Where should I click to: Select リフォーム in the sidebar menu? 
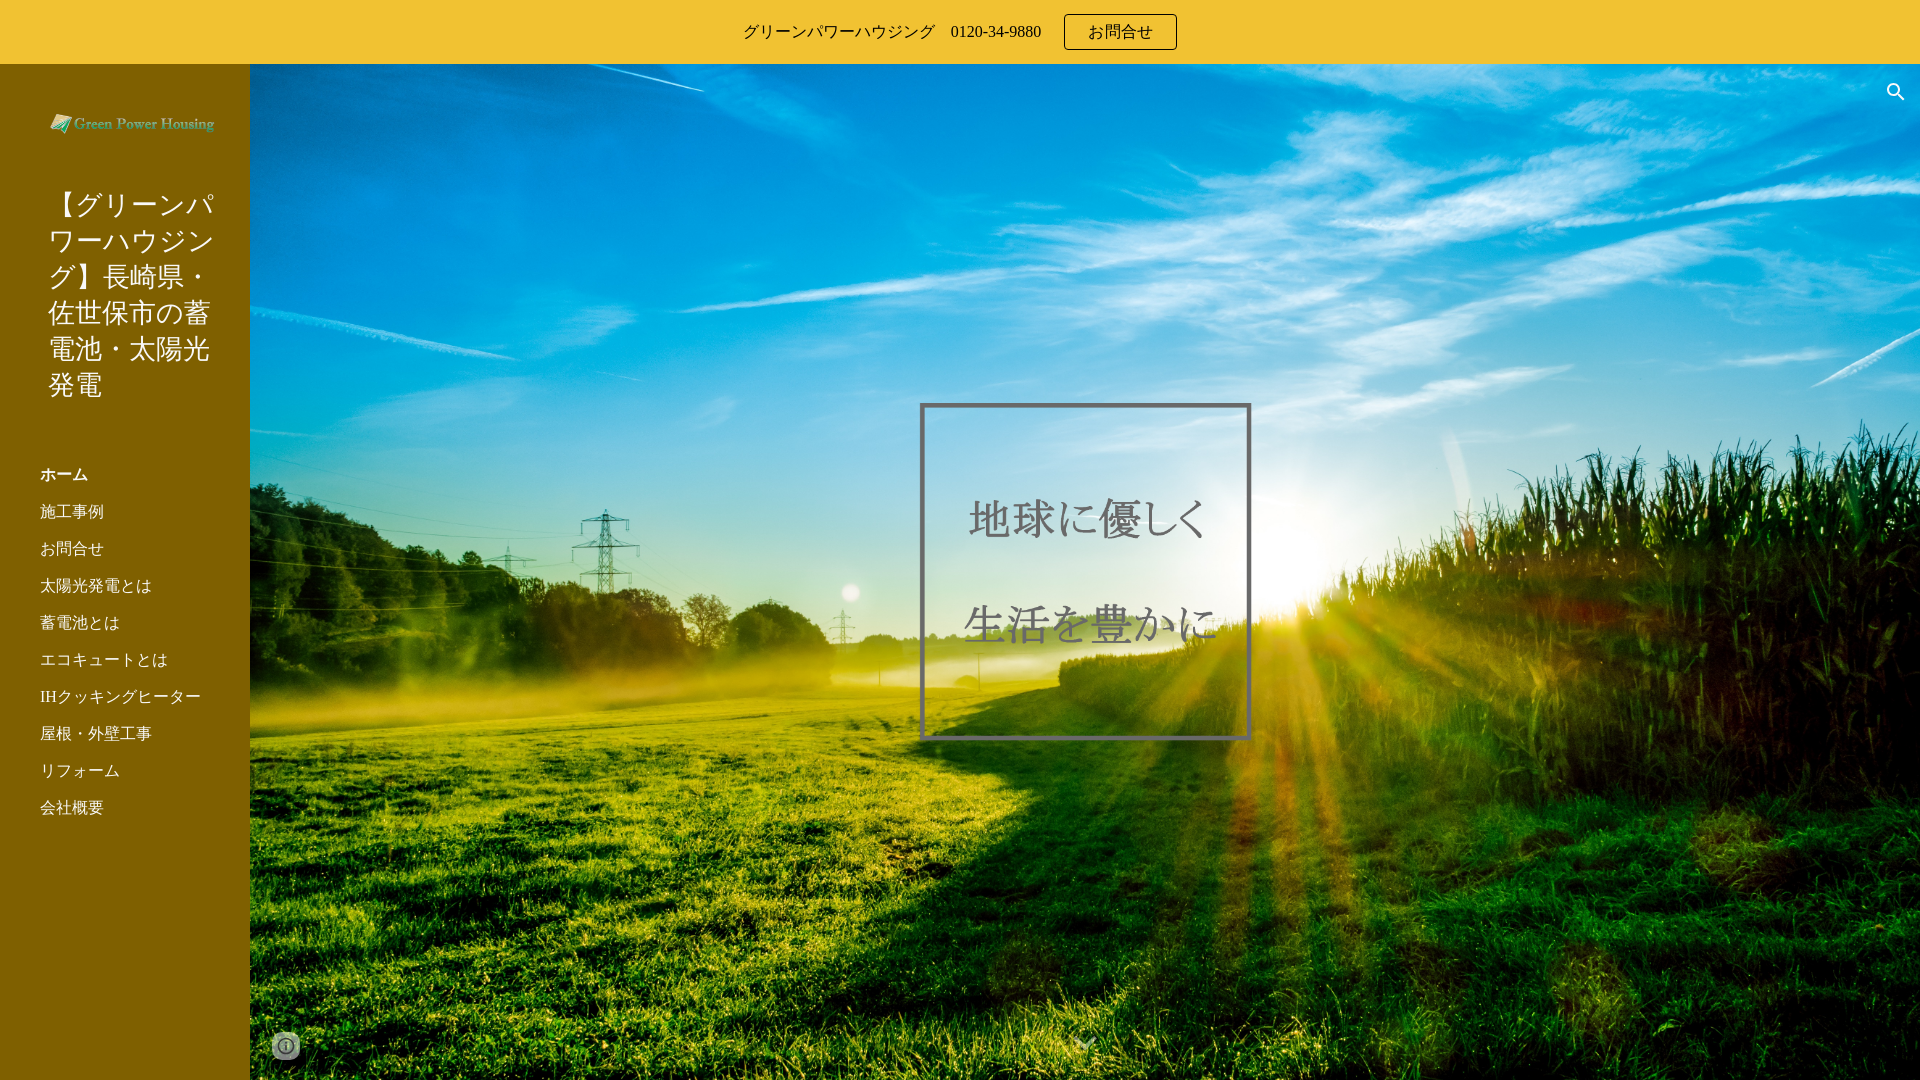pos(80,771)
